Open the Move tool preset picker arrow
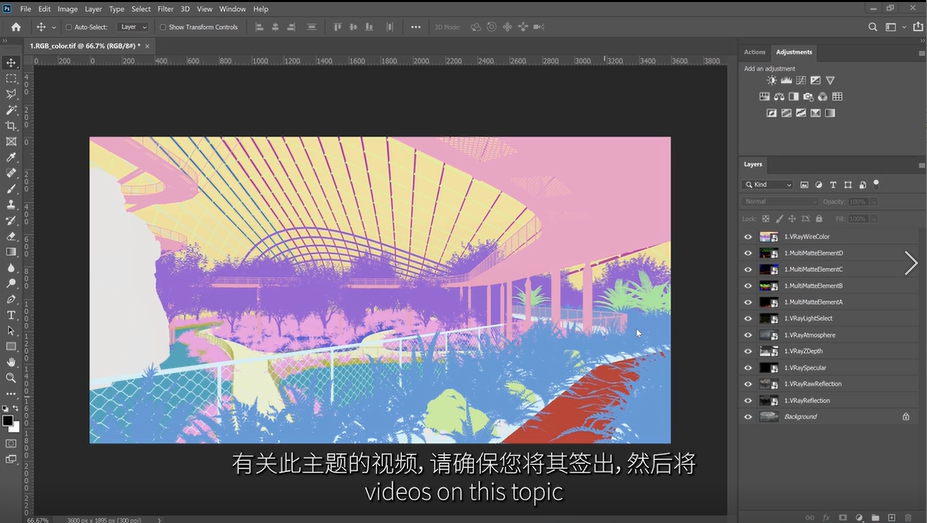The width and height of the screenshot is (927, 523). (54, 27)
